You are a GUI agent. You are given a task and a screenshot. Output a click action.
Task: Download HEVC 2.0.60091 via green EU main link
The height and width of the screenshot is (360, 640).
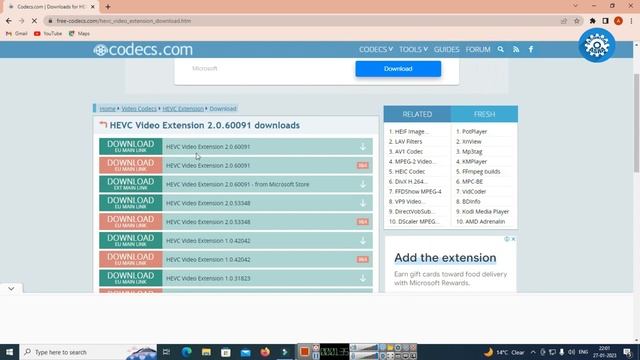click(x=131, y=147)
